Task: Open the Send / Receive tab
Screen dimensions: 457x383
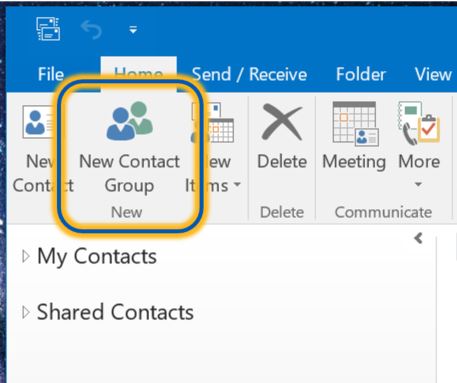Action: pyautogui.click(x=249, y=74)
